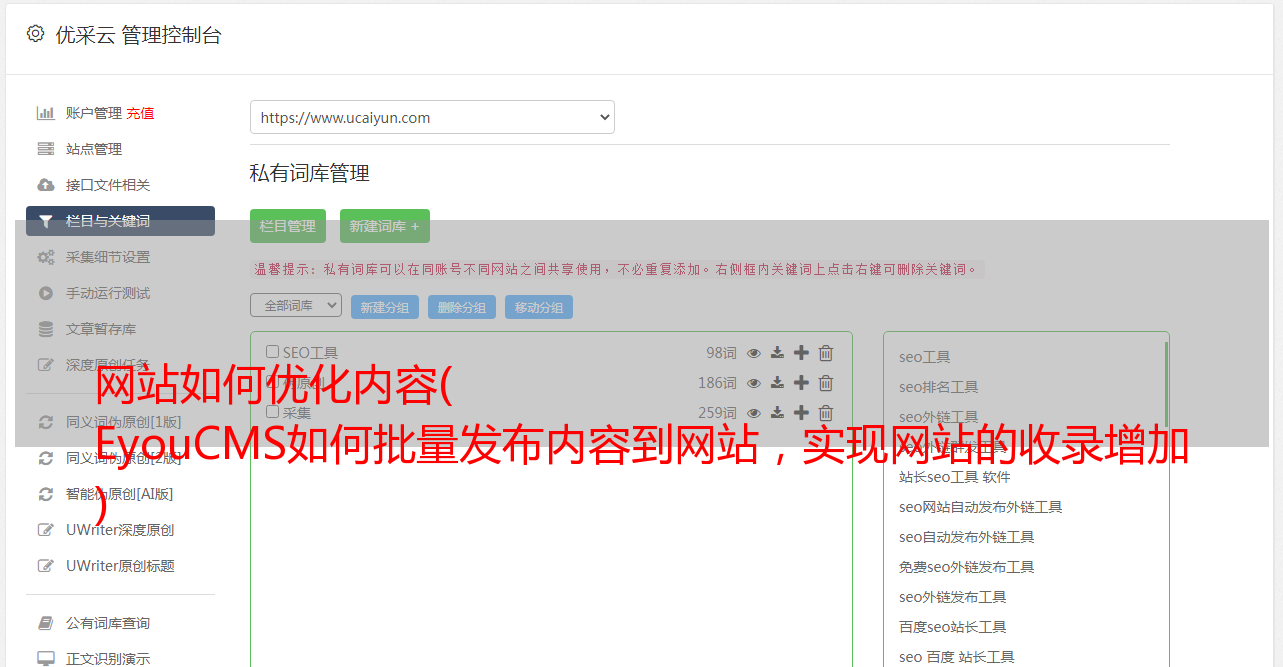Open 账户管理 in the sidebar
The height and width of the screenshot is (667, 1283).
pyautogui.click(x=94, y=113)
